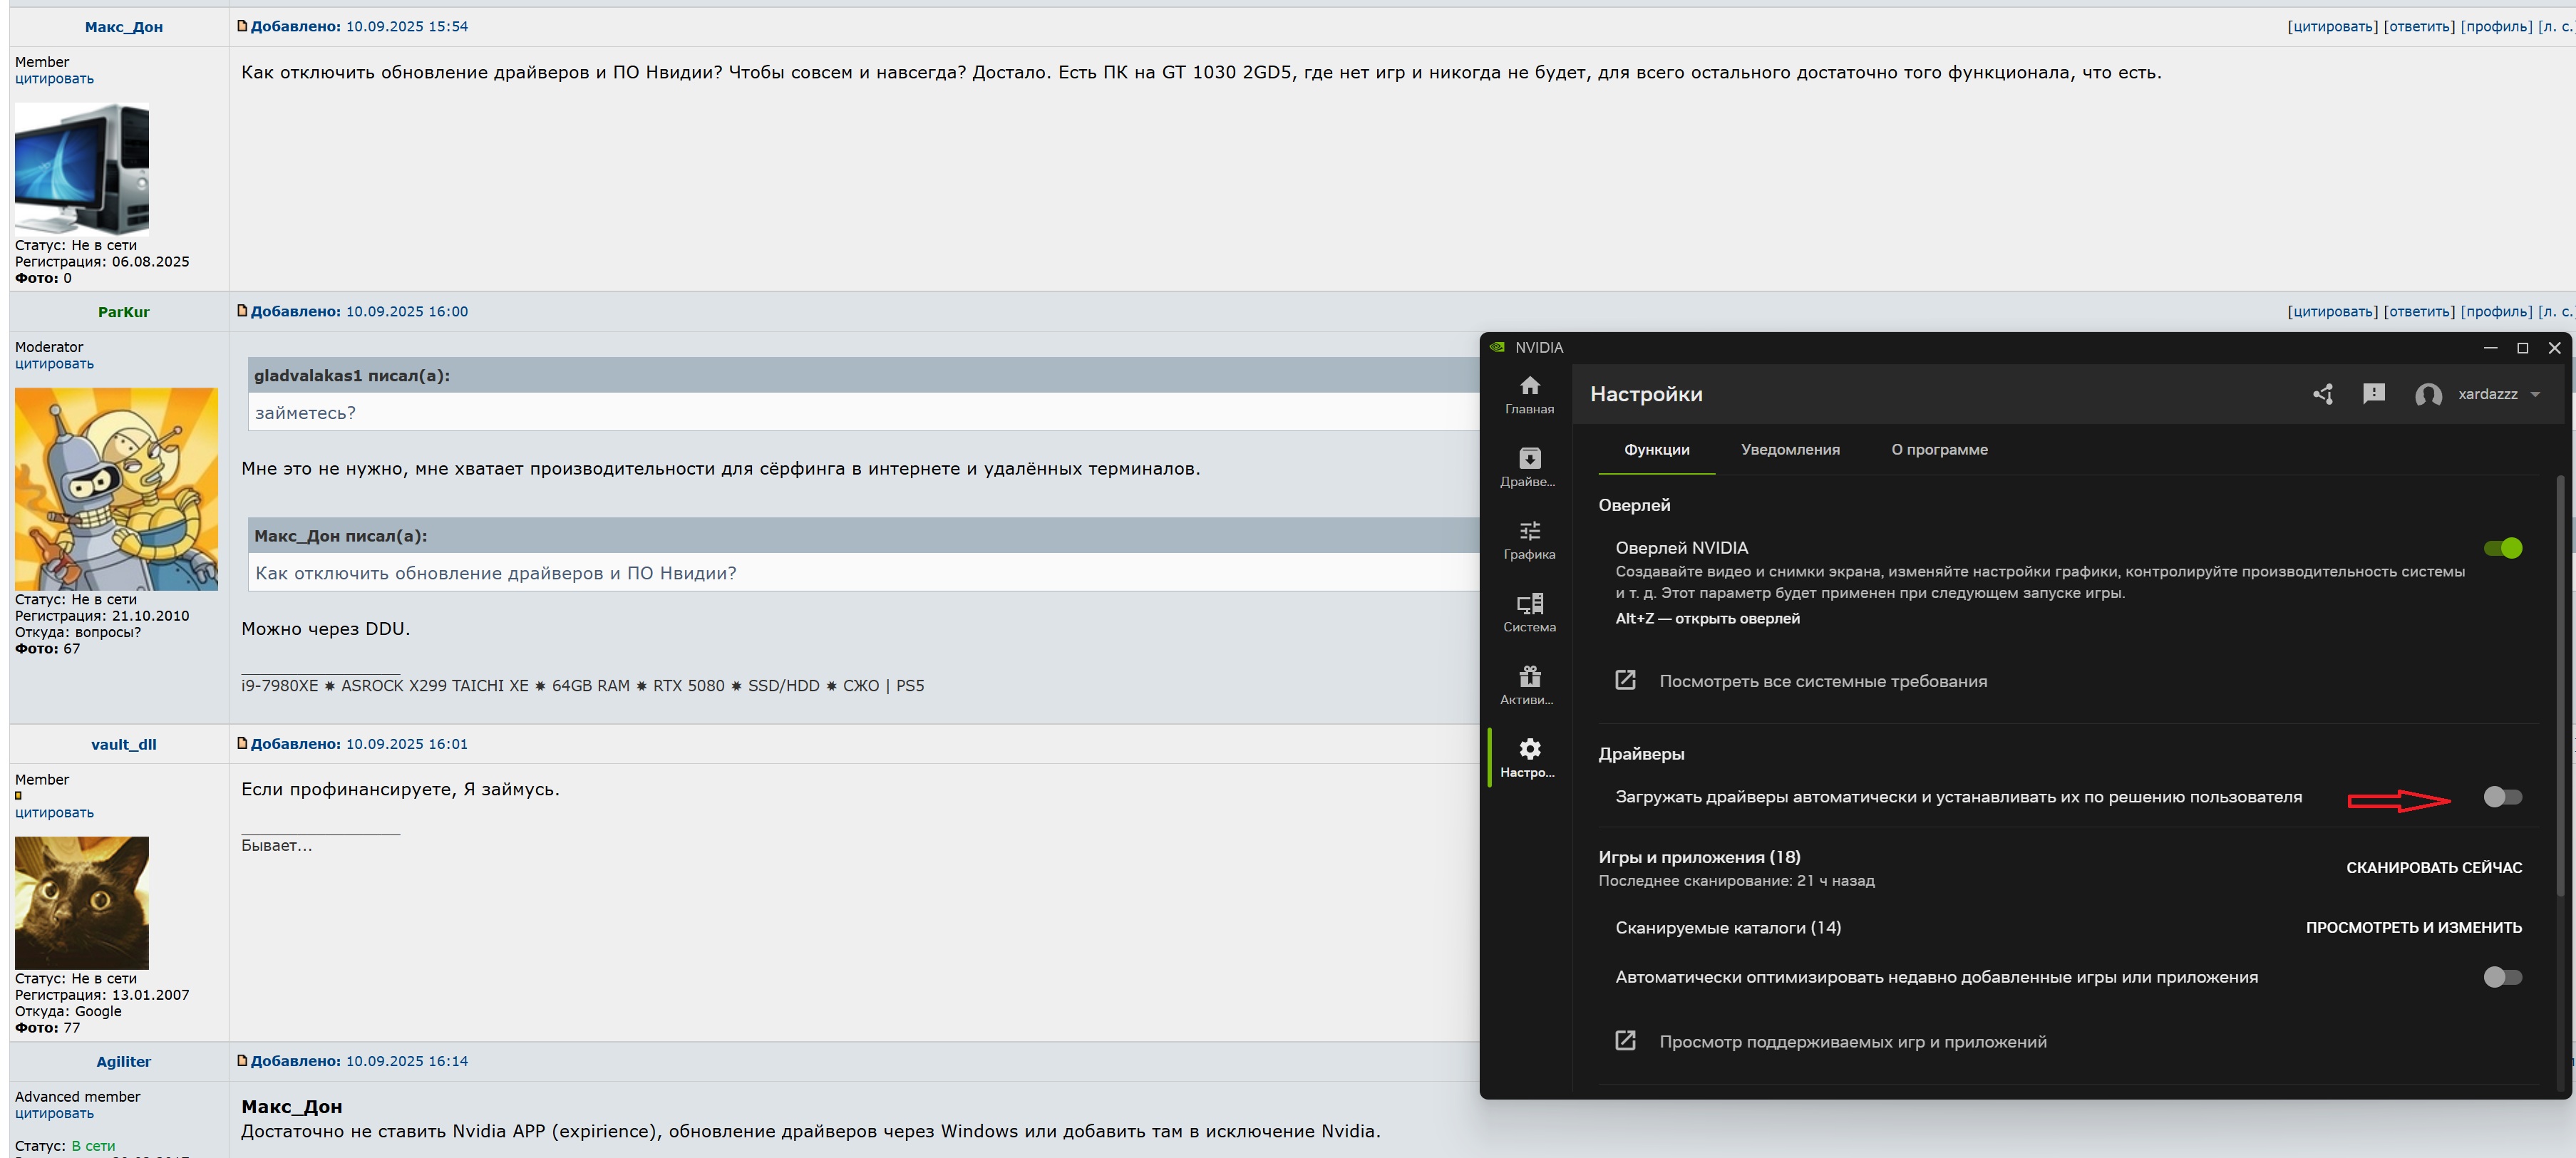The image size is (2576, 1158).
Task: Click the NVIDIA settings vertical scrollbar
Action: [2560, 685]
